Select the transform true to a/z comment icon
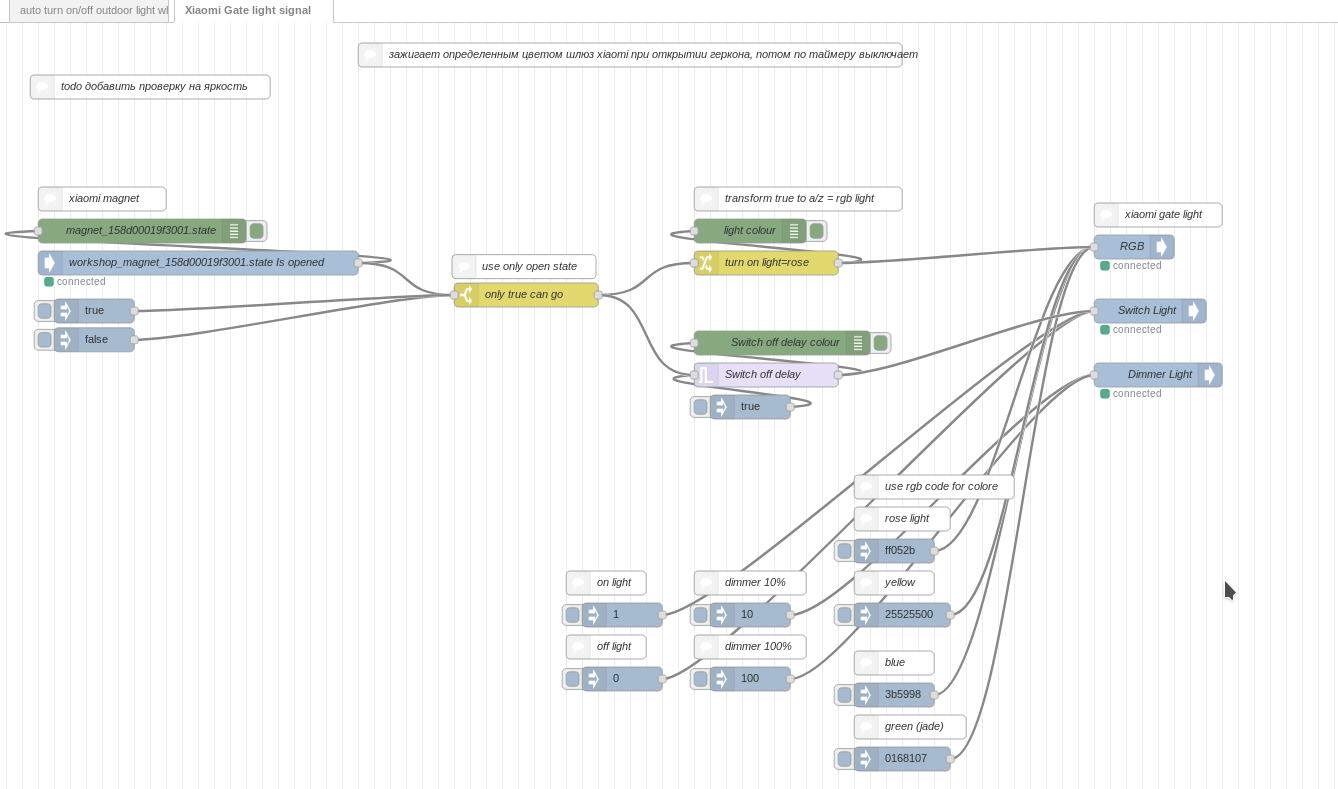This screenshot has width=1338, height=789. coord(706,199)
